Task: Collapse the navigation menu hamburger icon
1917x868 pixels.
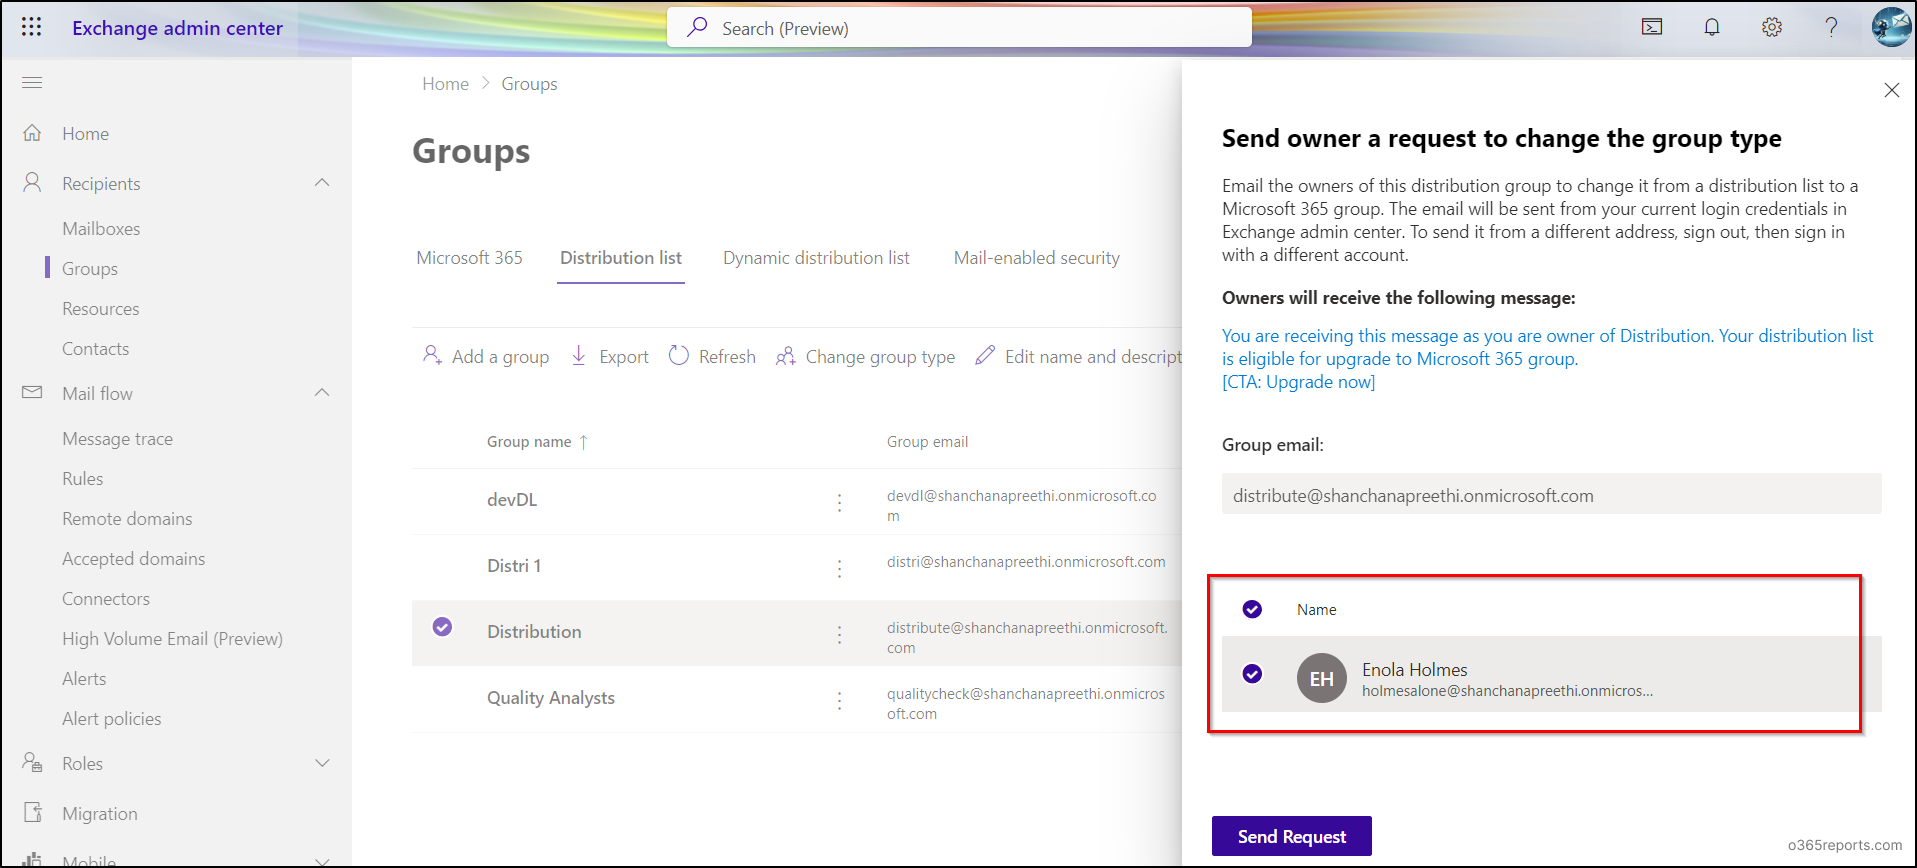Action: (x=32, y=82)
